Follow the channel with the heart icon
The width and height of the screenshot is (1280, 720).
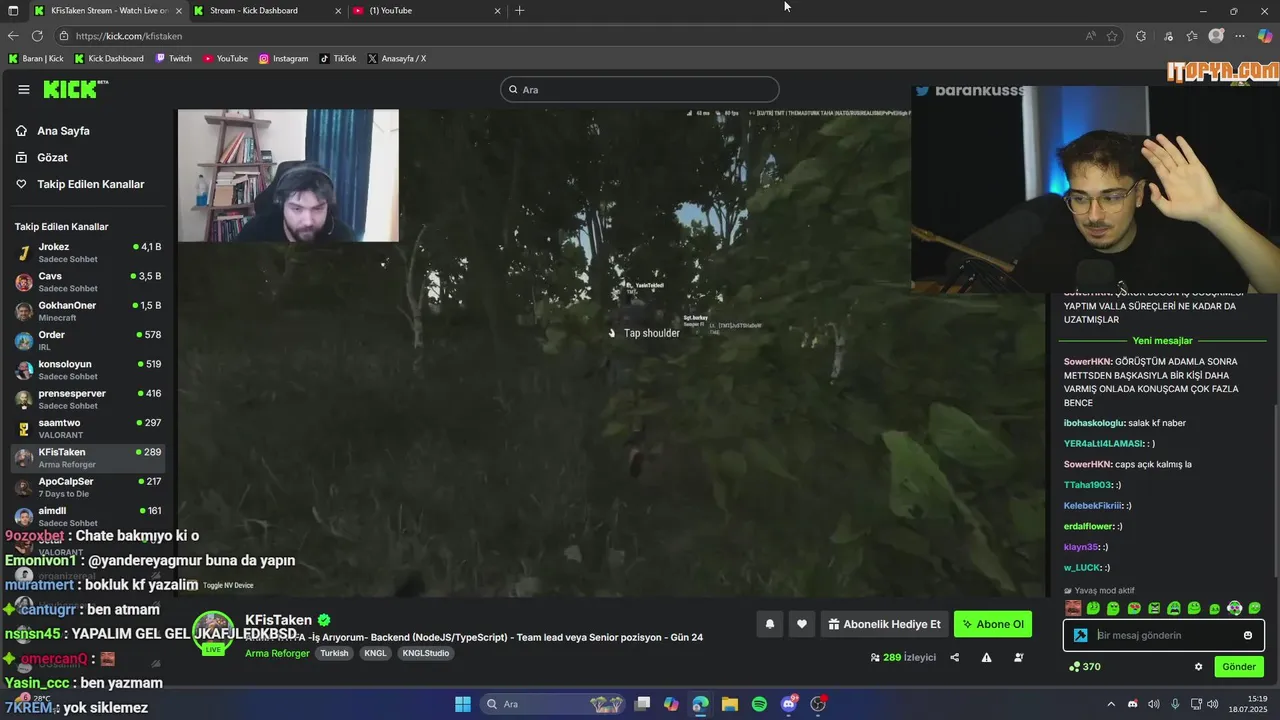coord(802,624)
